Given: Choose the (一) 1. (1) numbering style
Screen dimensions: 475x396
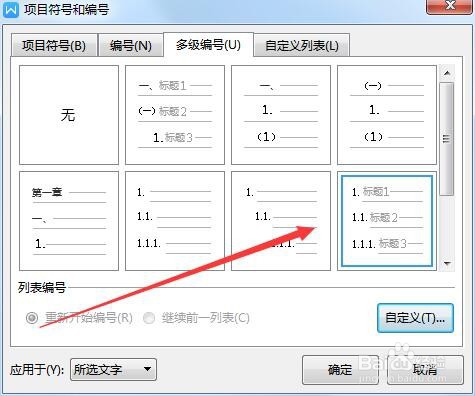Looking at the screenshot, I should pos(387,115).
